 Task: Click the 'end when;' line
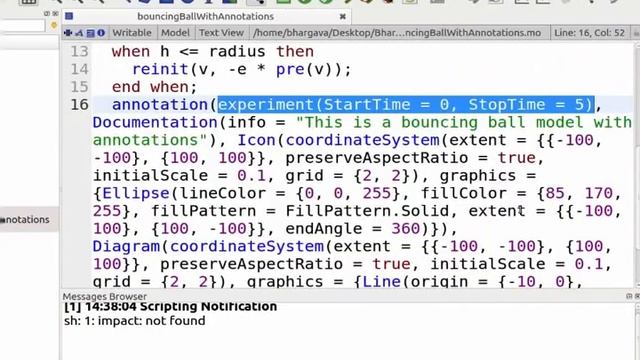pos(154,87)
